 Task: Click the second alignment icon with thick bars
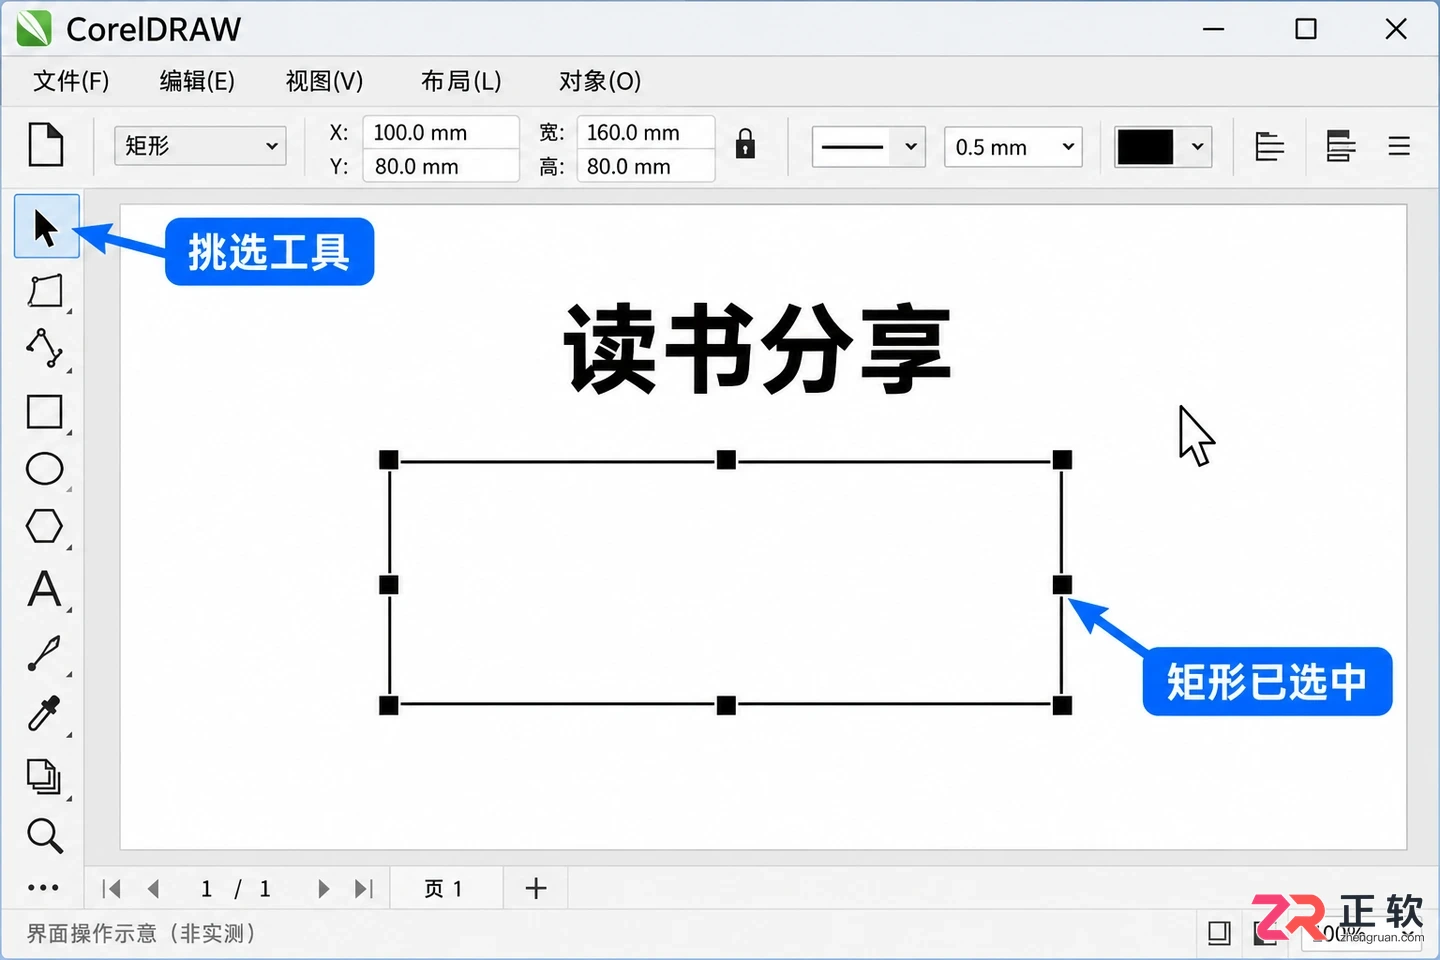coord(1340,146)
